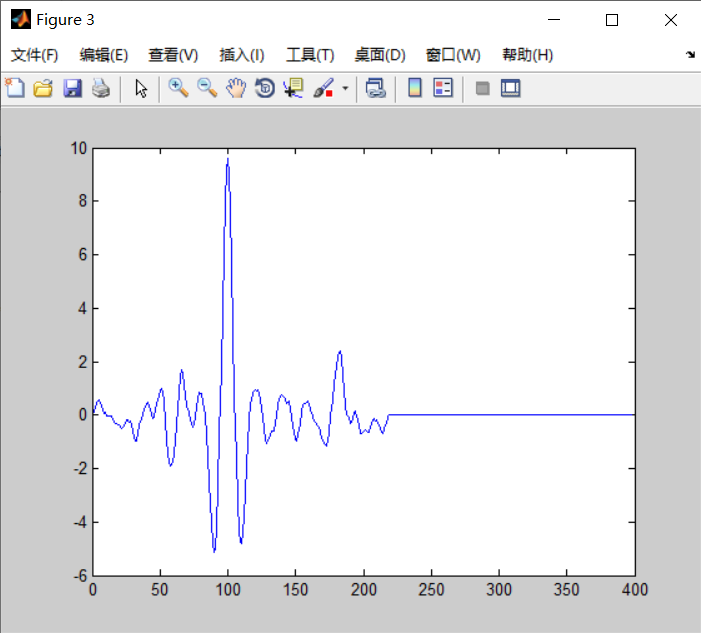Click the Hide Plot Tools icon

(x=482, y=88)
